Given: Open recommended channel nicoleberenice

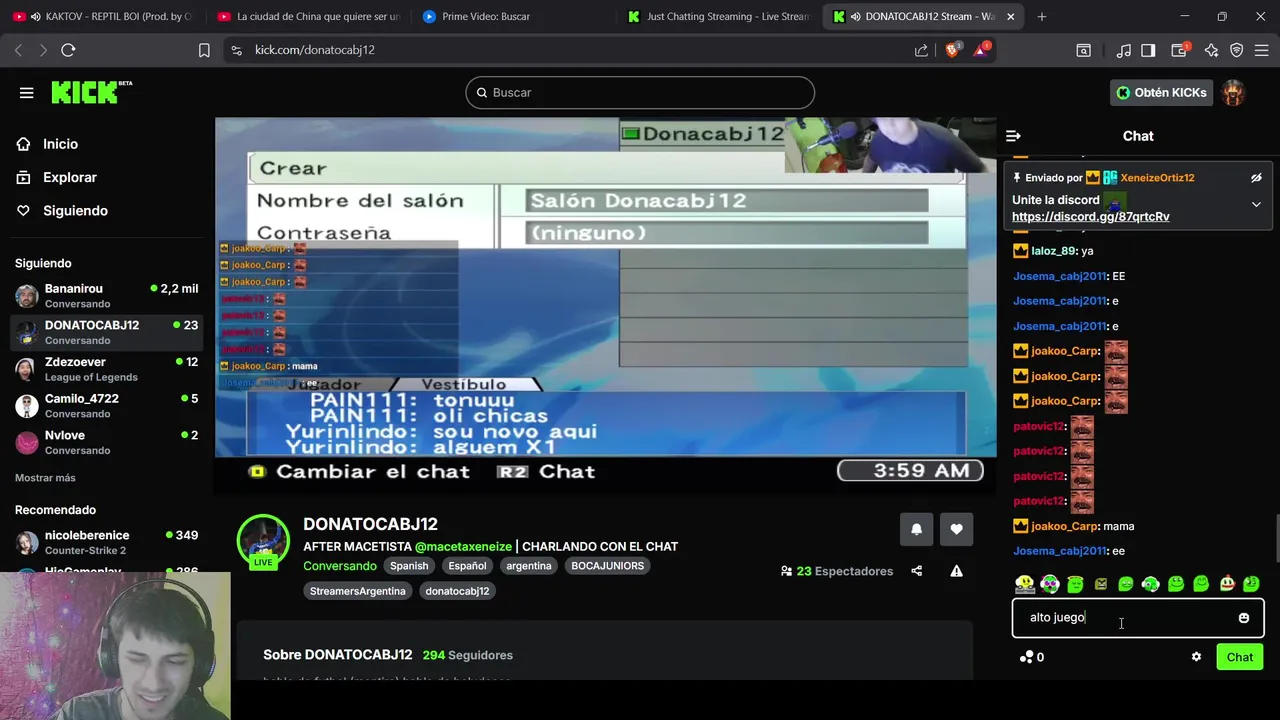Looking at the screenshot, I should tap(106, 543).
